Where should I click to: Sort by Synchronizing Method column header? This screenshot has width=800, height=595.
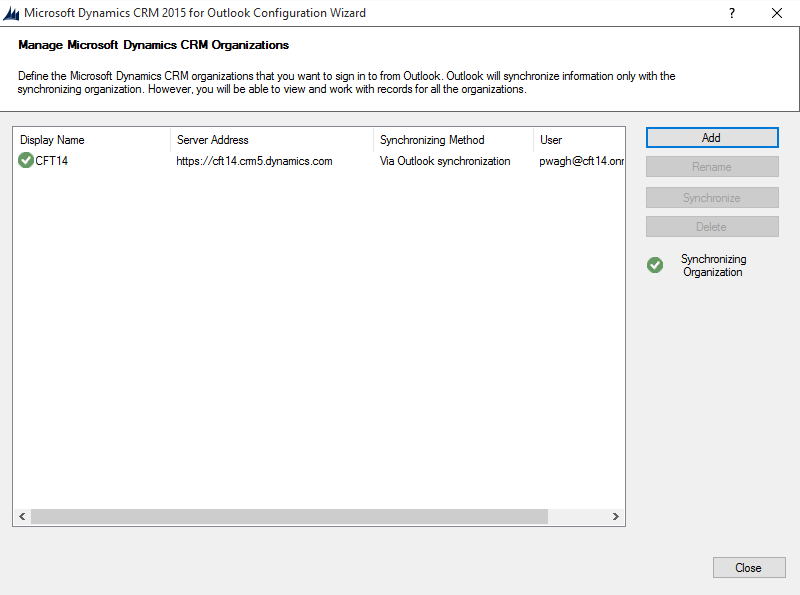coord(454,140)
